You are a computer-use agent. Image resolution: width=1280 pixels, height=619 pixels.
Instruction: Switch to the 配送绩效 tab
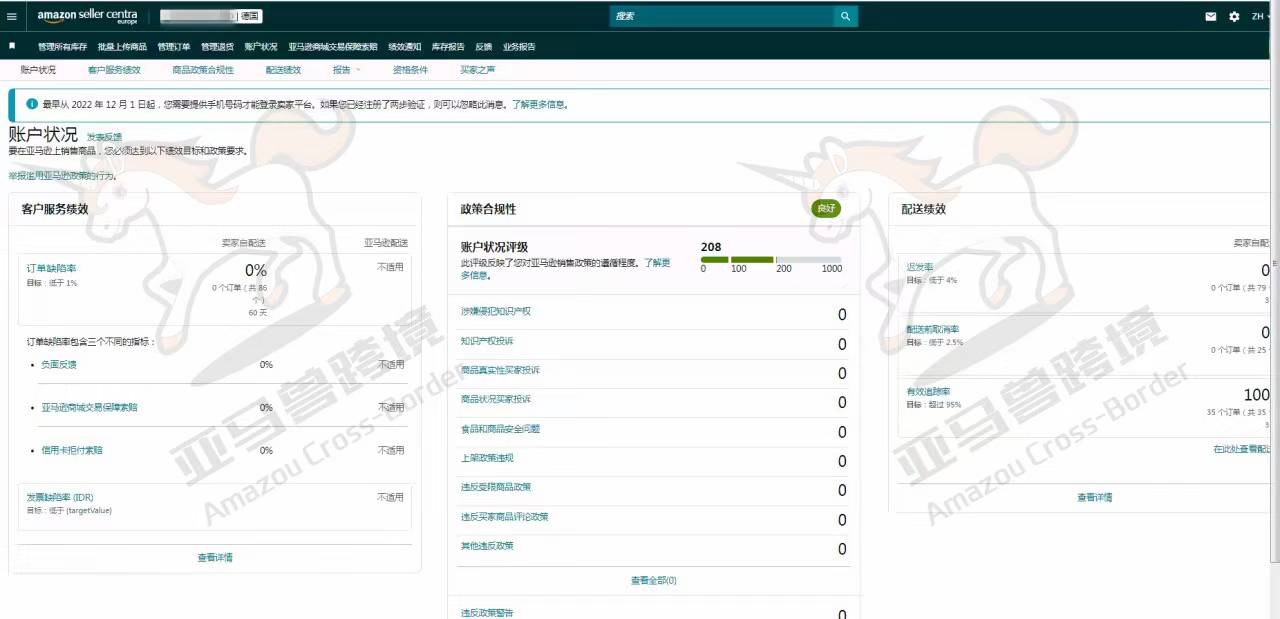(283, 70)
